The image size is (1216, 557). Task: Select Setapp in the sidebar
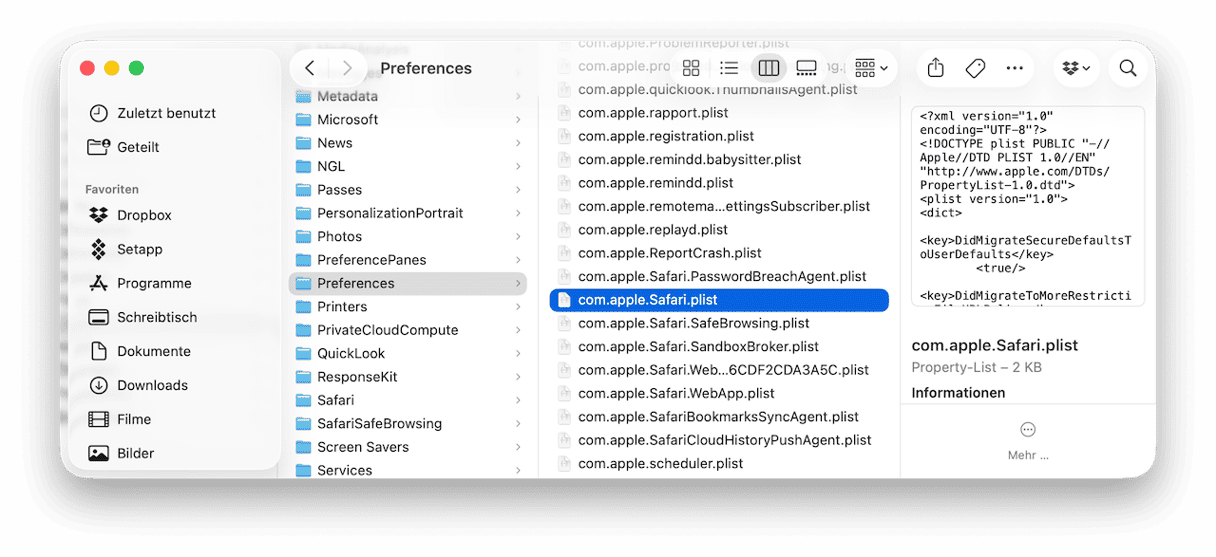(125, 249)
